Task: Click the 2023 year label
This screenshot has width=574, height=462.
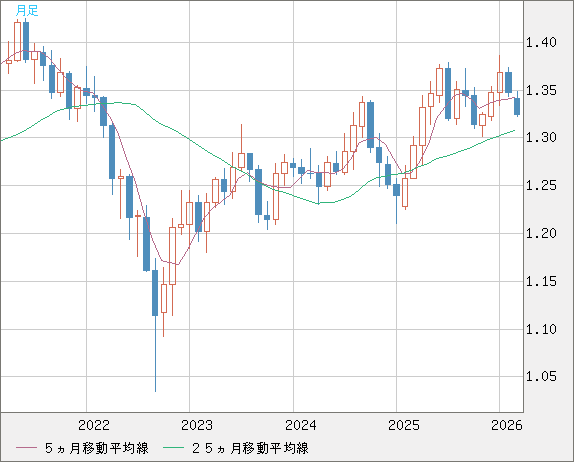Action: point(197,425)
